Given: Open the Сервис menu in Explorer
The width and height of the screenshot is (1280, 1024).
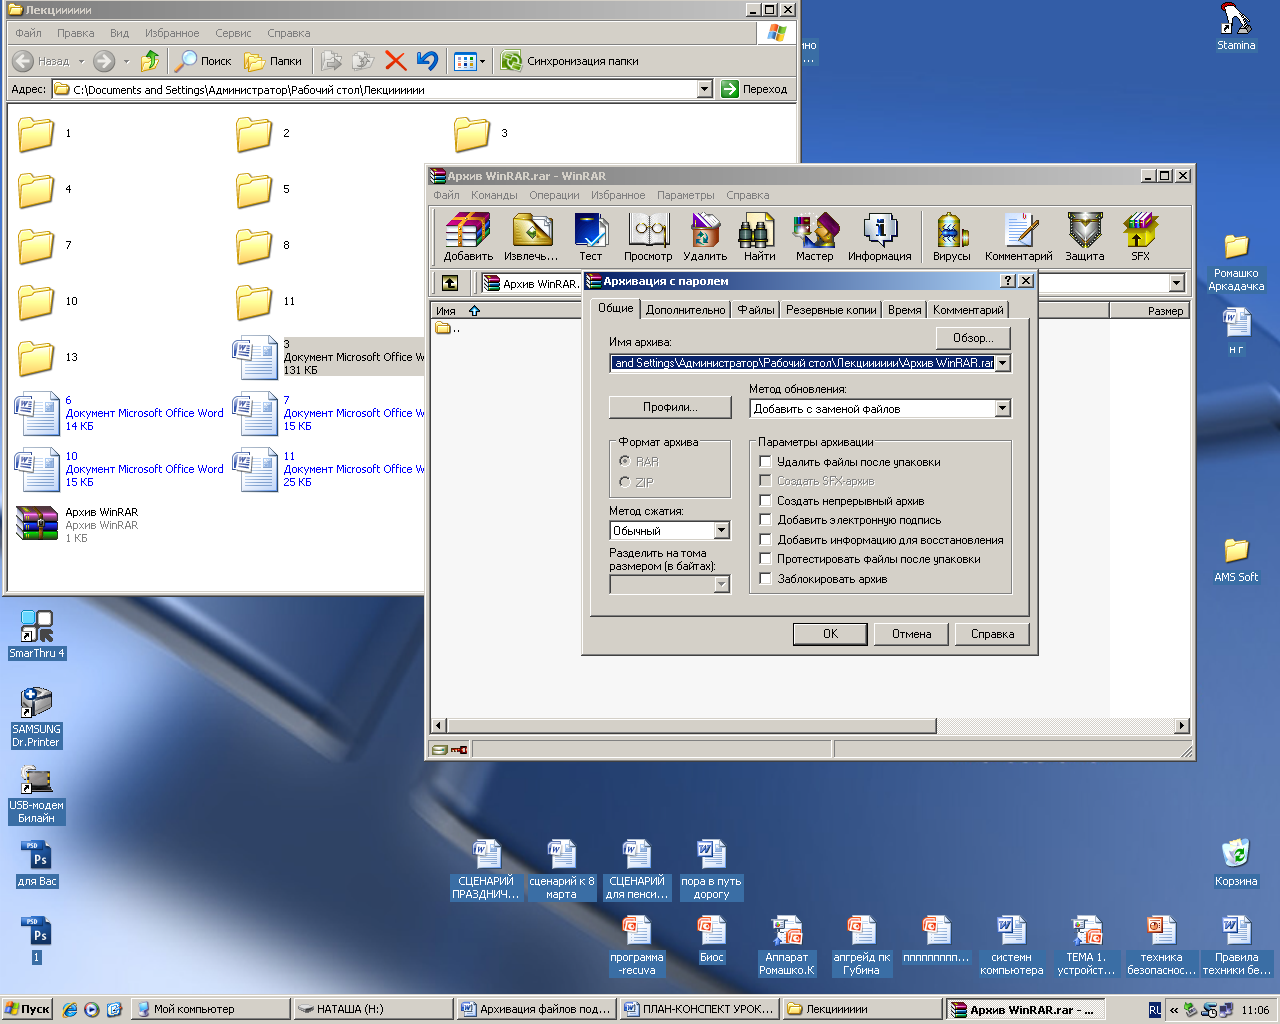Looking at the screenshot, I should click(x=233, y=33).
